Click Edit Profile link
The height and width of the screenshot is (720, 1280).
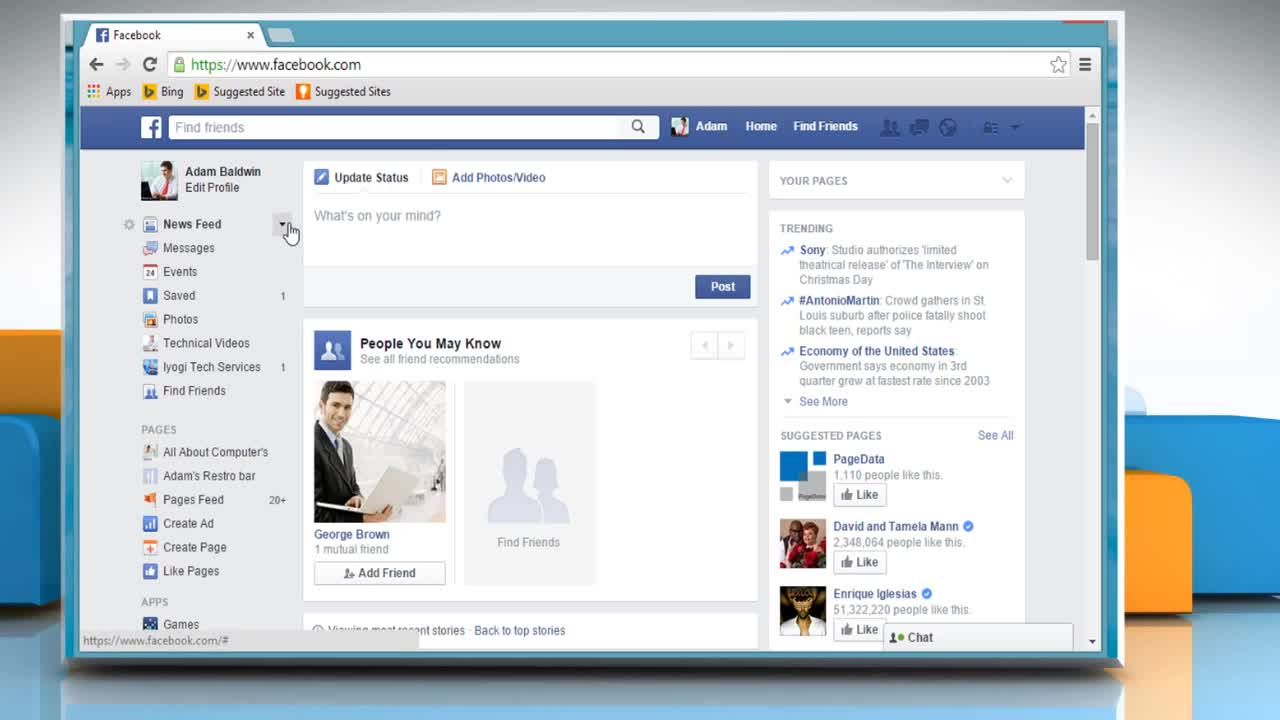coord(212,188)
